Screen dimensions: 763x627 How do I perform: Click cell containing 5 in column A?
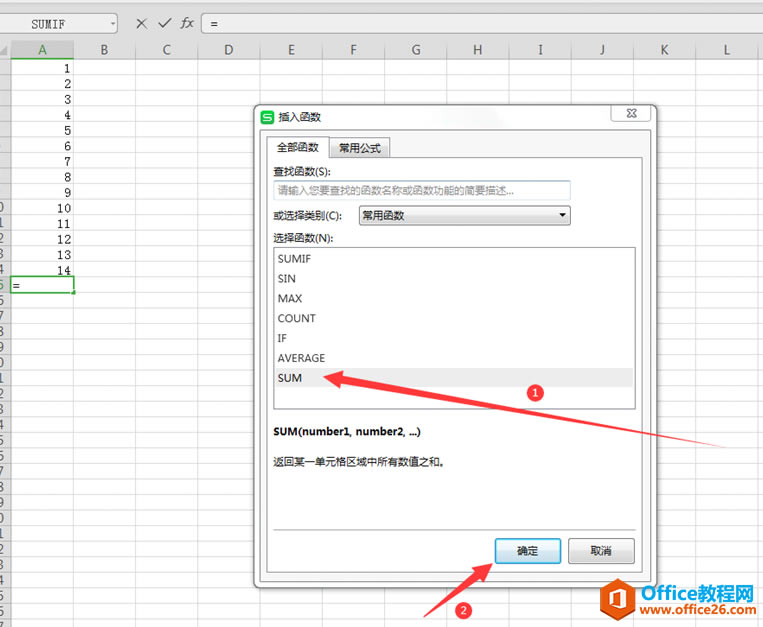(42, 130)
